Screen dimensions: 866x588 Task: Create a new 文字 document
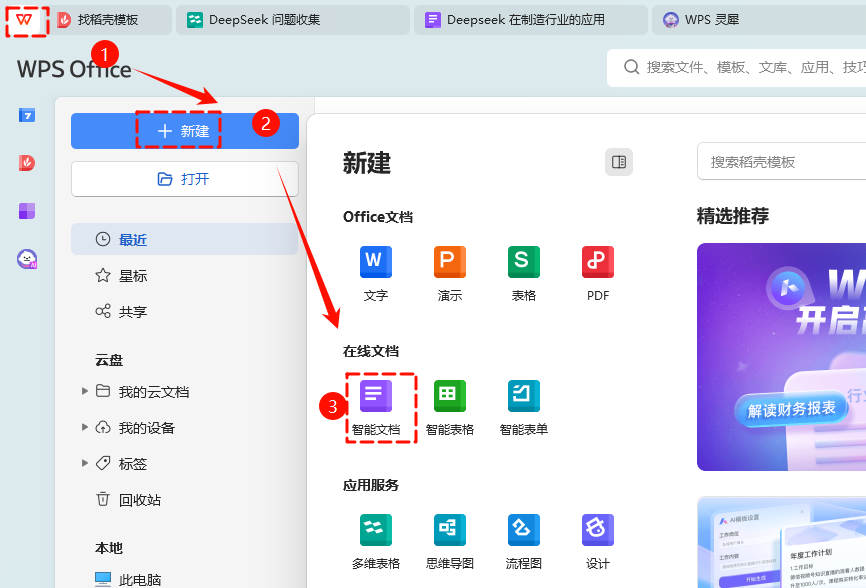coord(376,273)
